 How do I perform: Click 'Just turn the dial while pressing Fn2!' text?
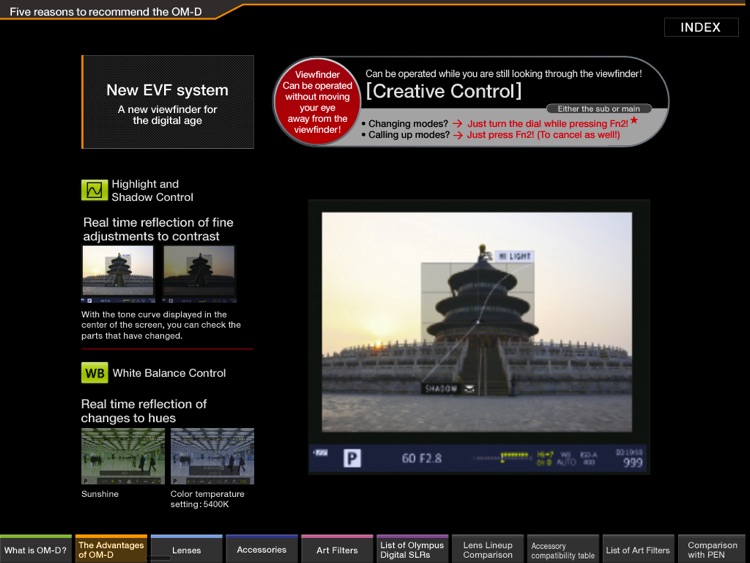coord(548,123)
